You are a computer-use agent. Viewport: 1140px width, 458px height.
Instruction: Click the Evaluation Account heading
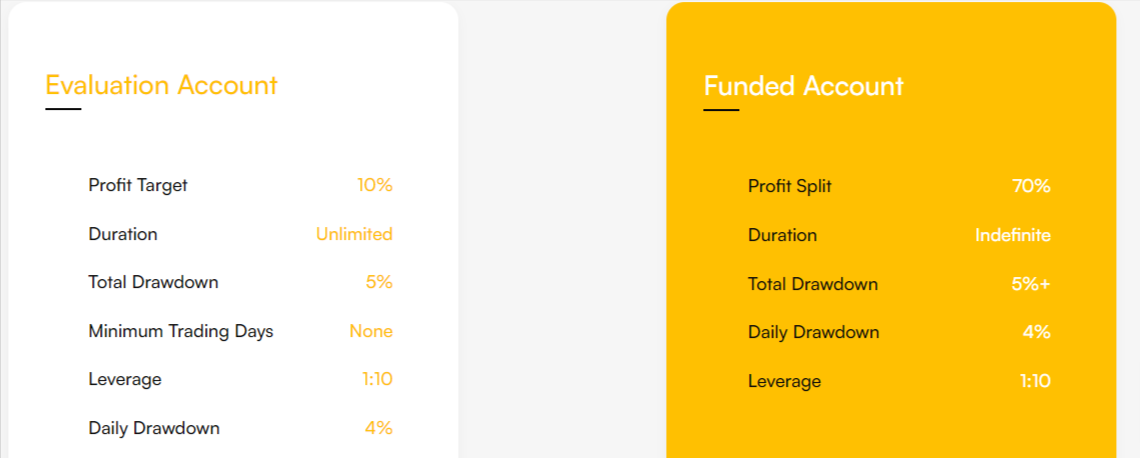[x=161, y=85]
